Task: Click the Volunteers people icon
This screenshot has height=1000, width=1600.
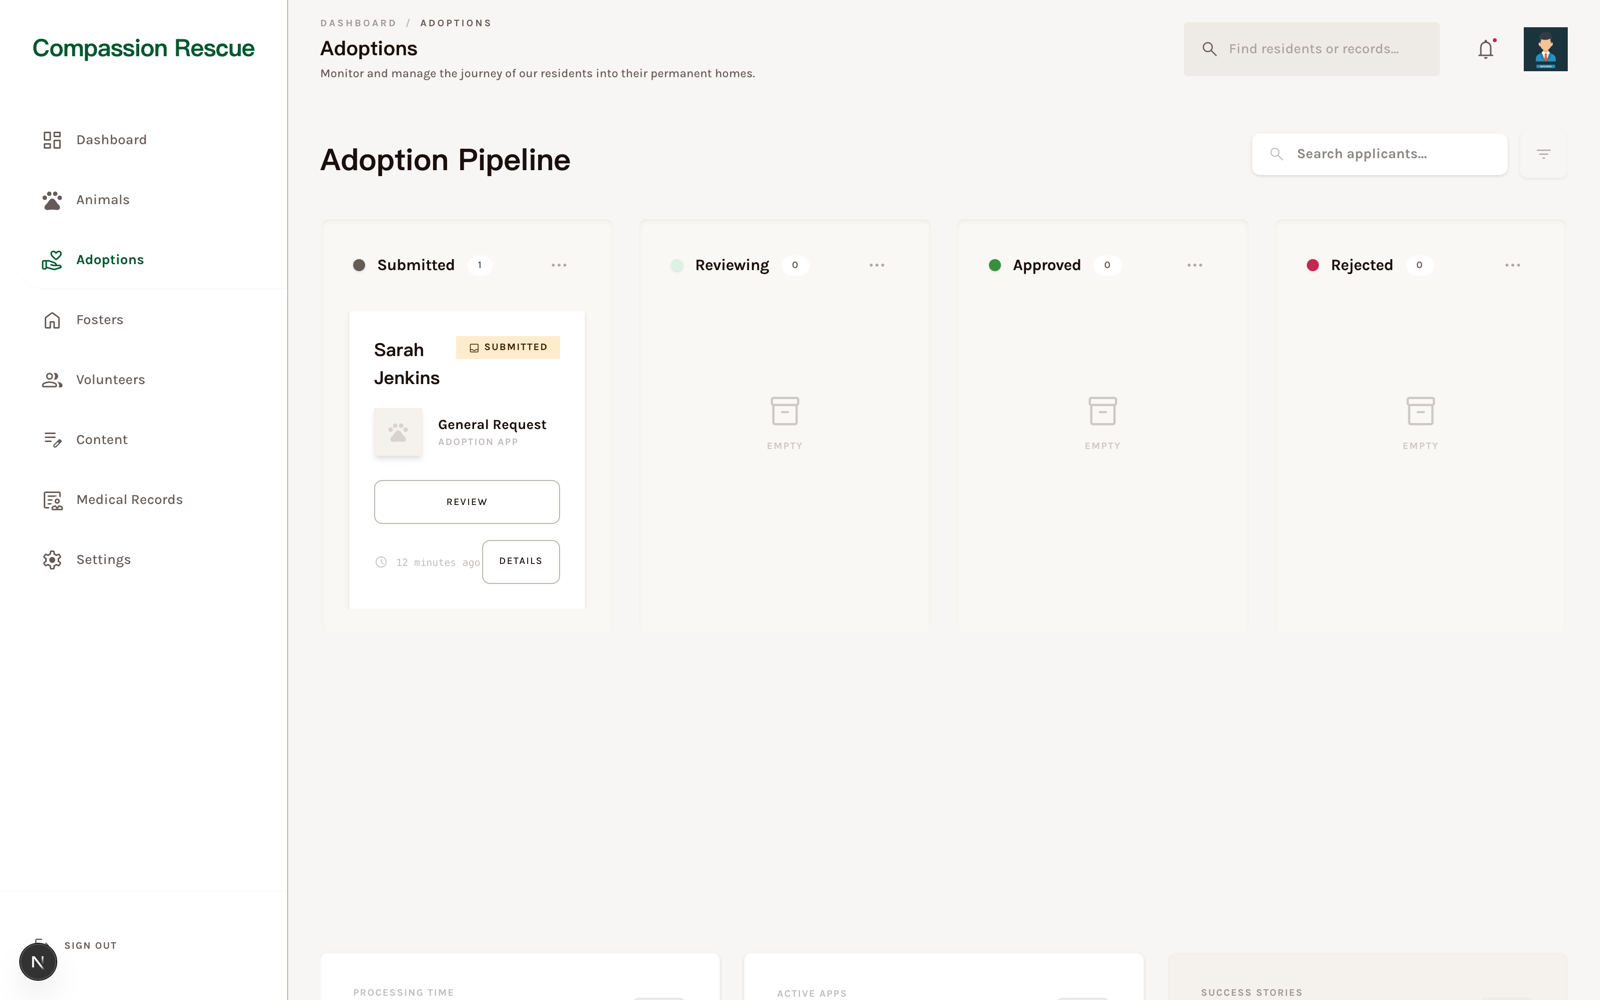Action: (52, 380)
